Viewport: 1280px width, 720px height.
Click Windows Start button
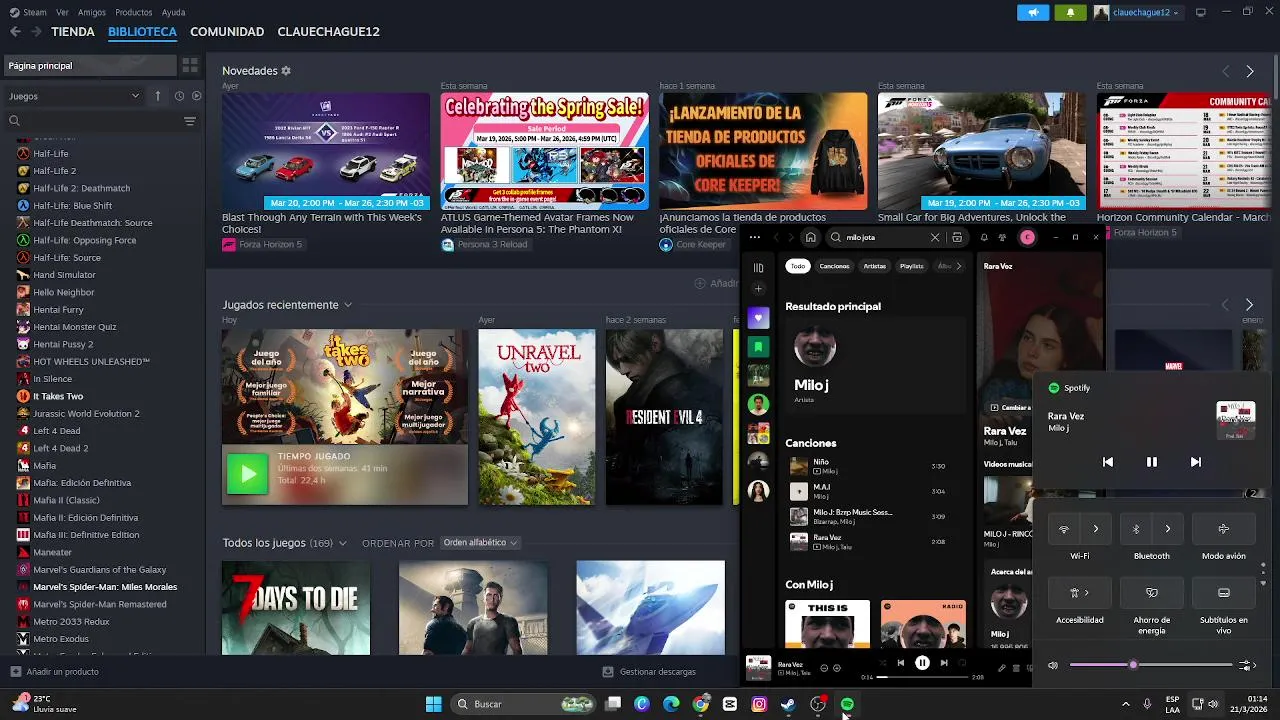point(433,704)
